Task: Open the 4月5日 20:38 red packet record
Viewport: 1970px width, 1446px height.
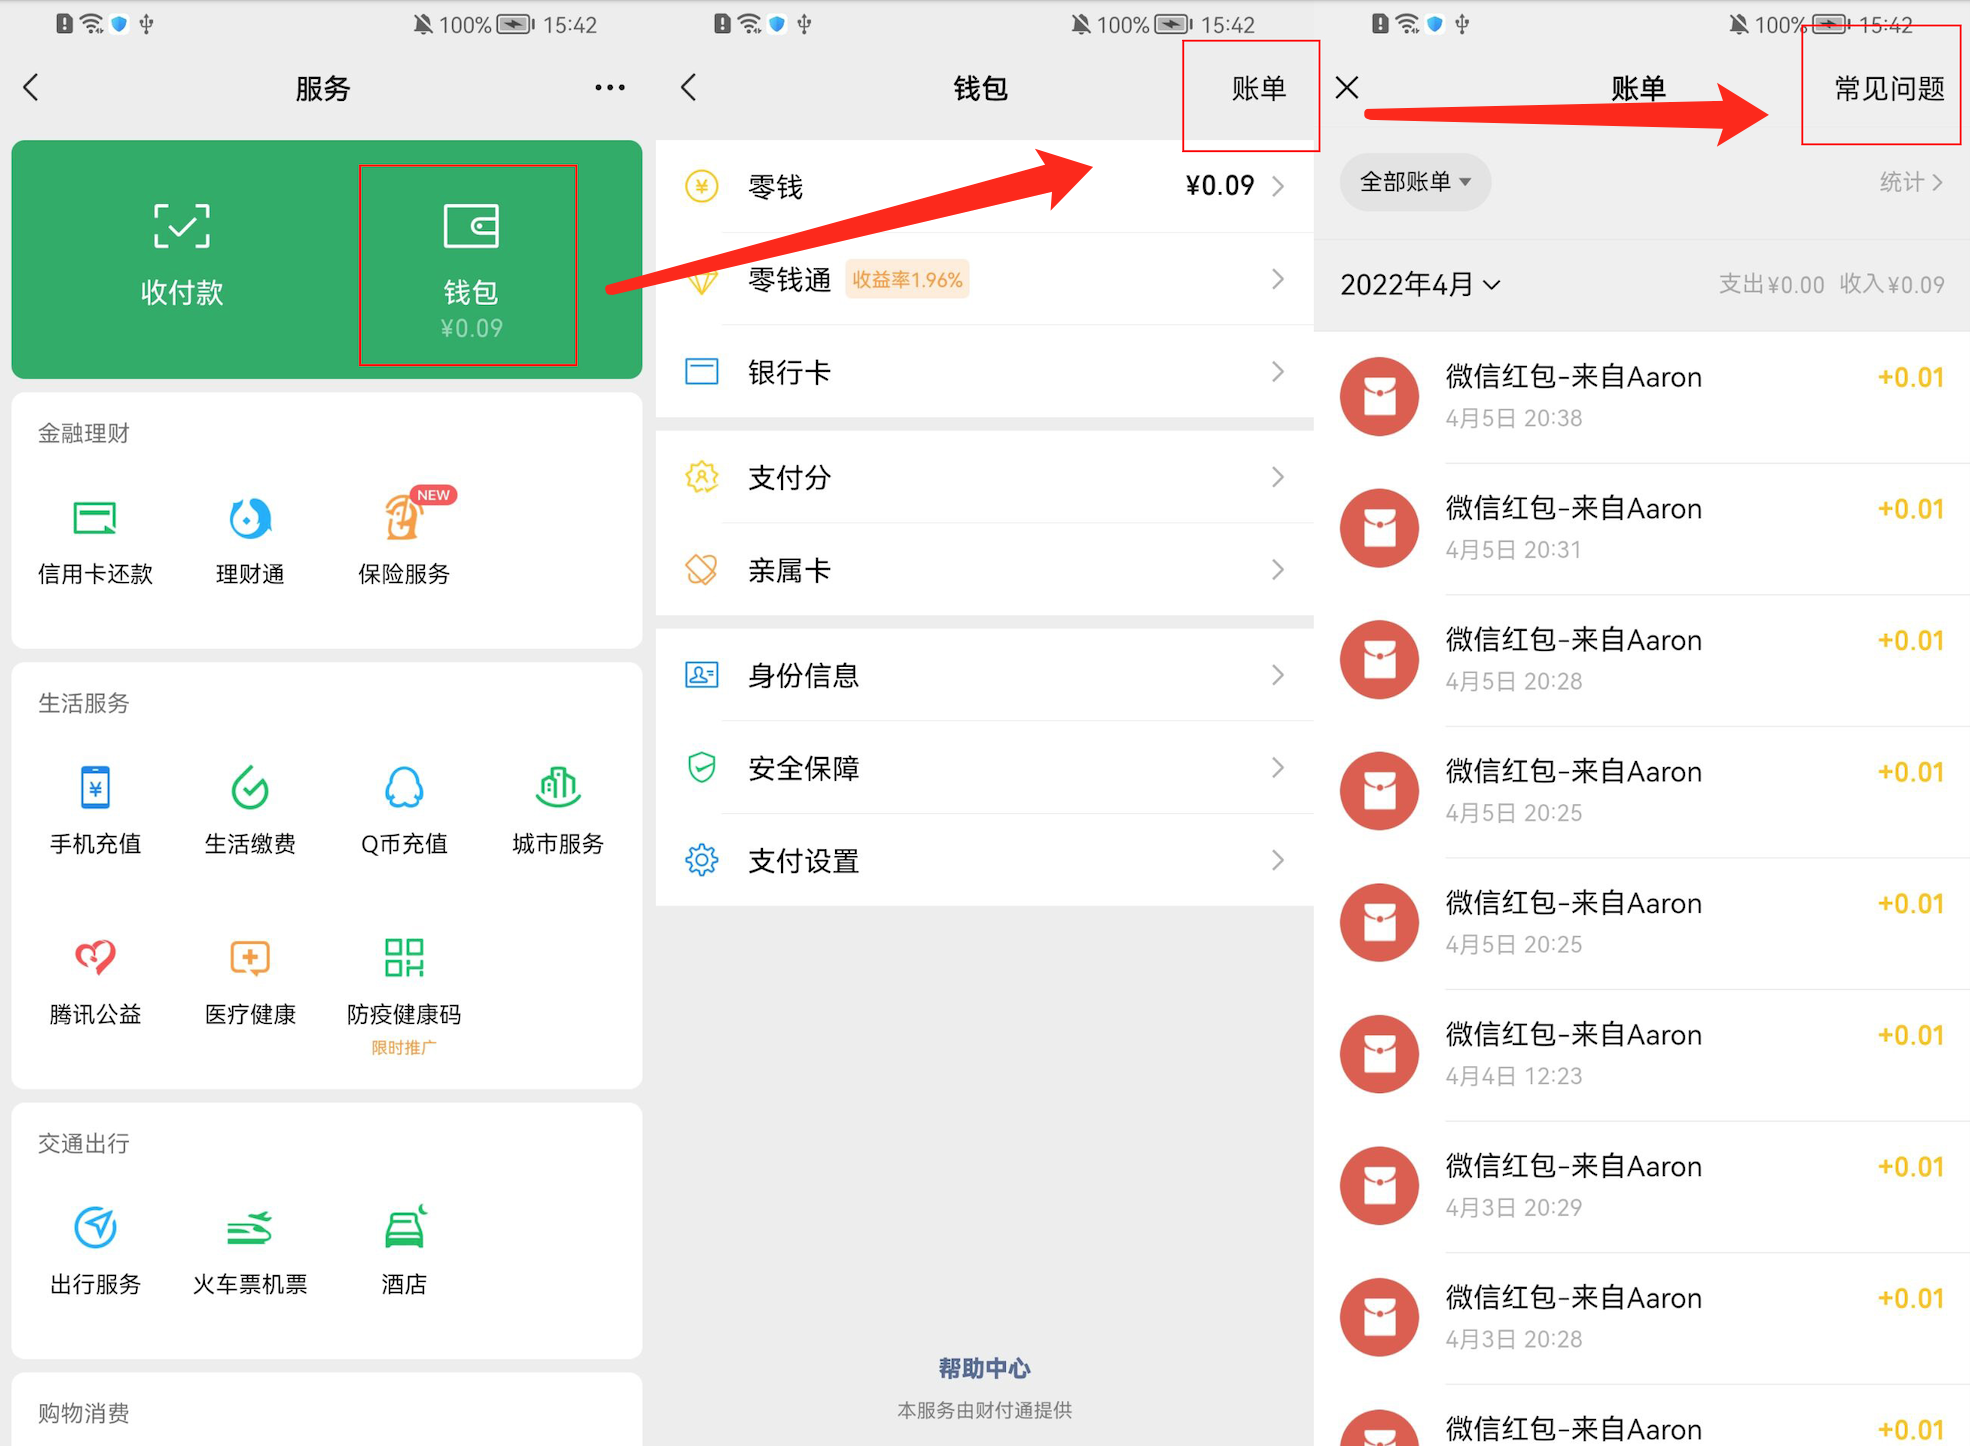Action: (1640, 397)
